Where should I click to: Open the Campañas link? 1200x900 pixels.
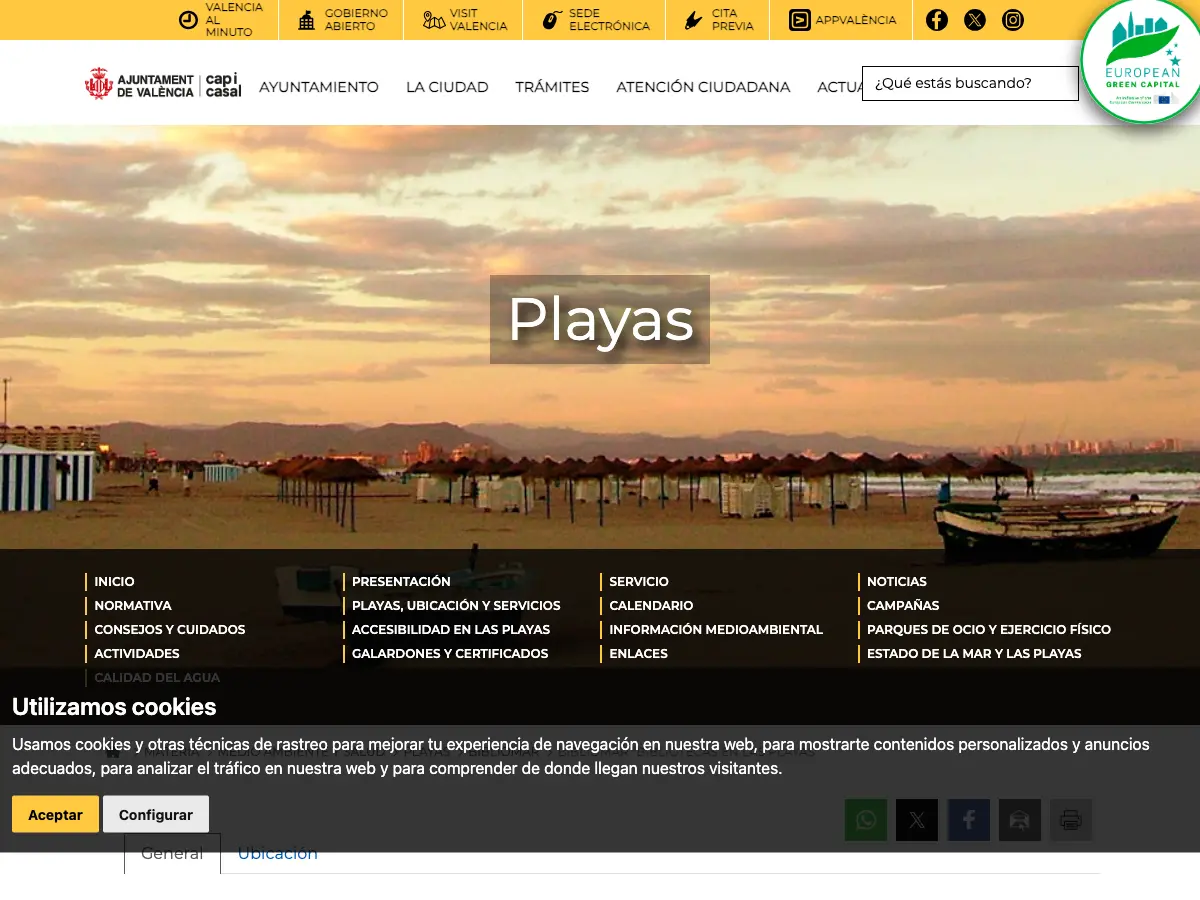coord(903,605)
